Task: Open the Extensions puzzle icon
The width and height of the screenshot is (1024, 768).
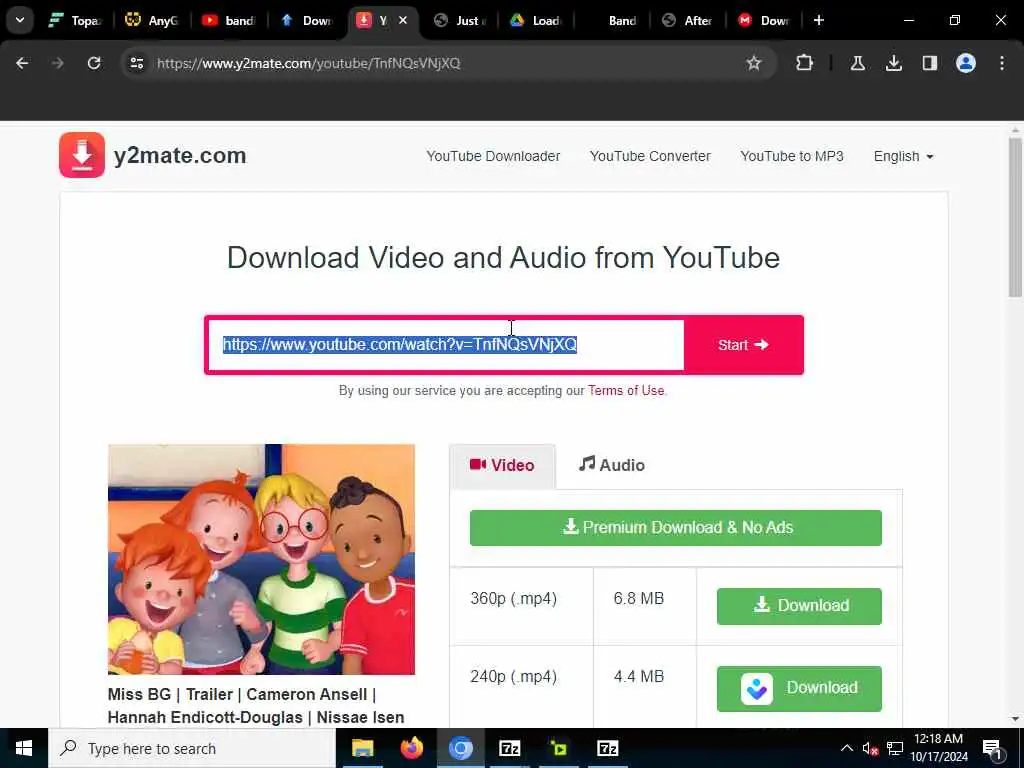Action: click(x=805, y=63)
